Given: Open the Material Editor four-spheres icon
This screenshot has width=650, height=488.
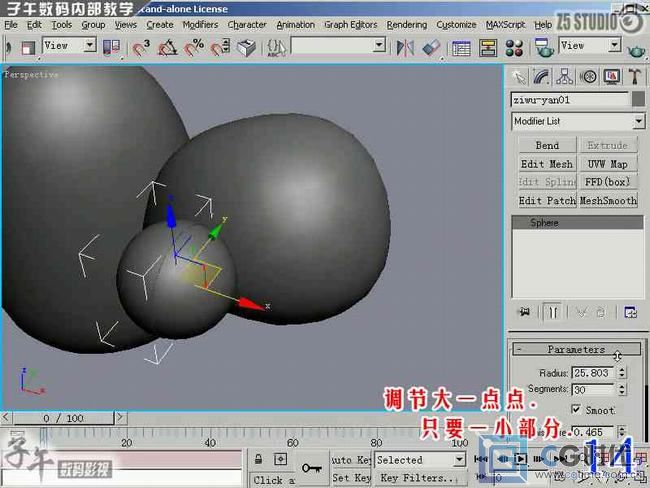Looking at the screenshot, I should [x=514, y=48].
